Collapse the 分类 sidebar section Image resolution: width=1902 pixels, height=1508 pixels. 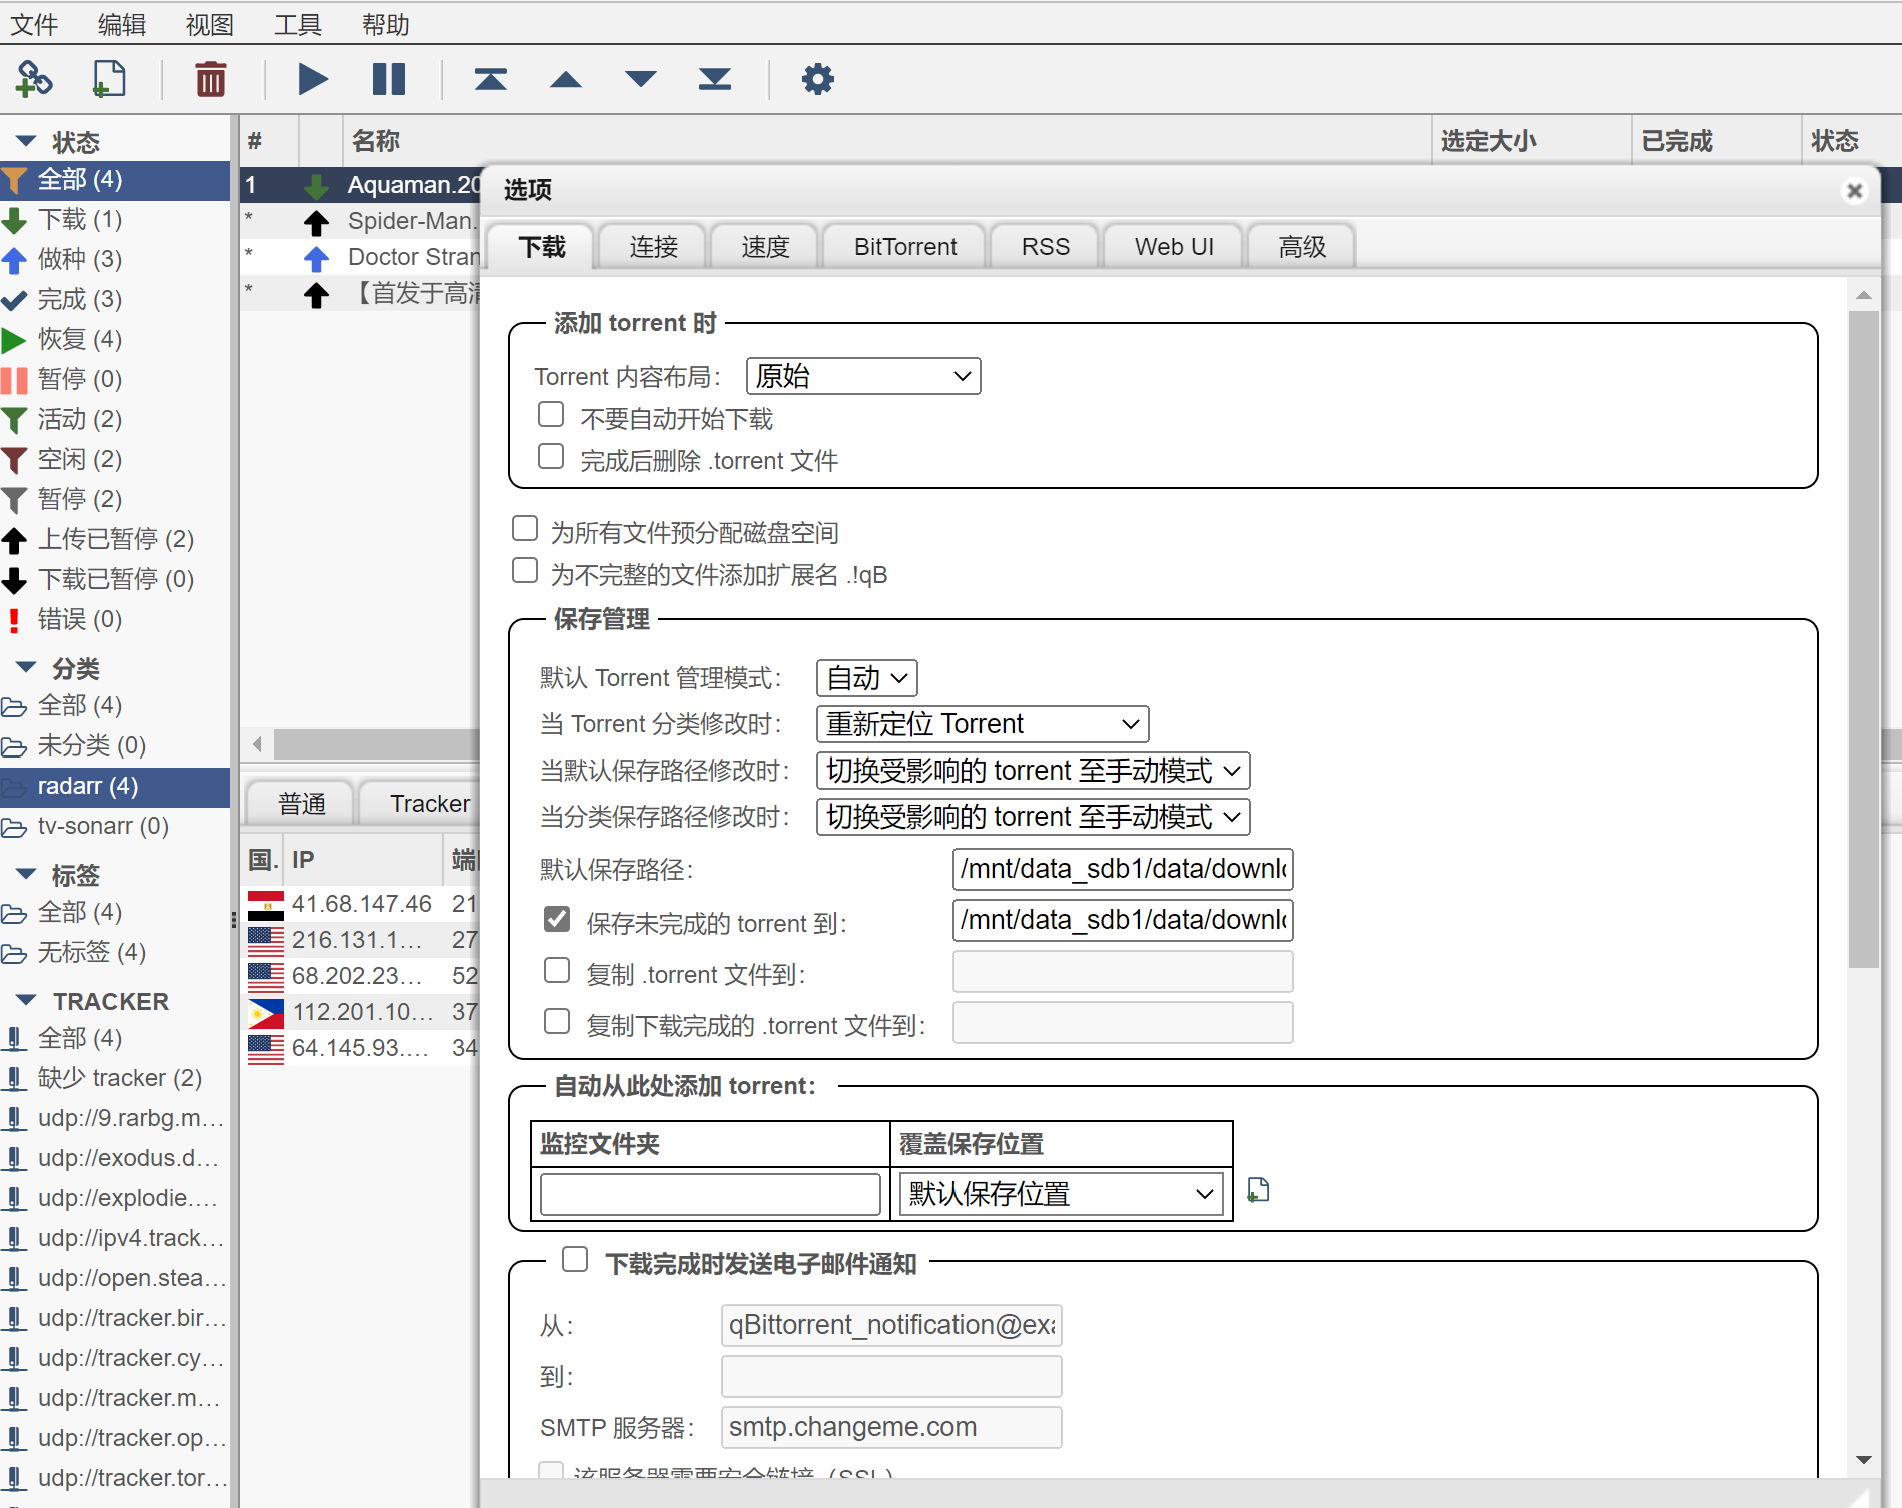27,667
